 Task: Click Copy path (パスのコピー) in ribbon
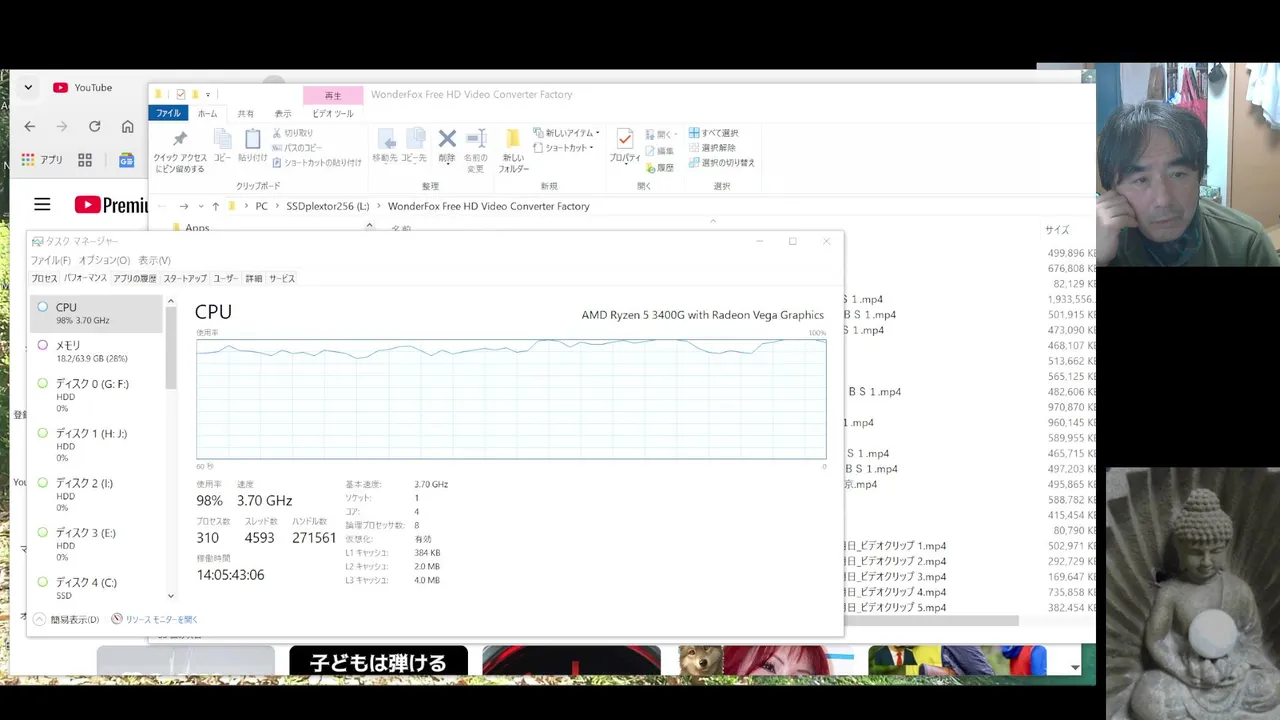click(x=297, y=148)
